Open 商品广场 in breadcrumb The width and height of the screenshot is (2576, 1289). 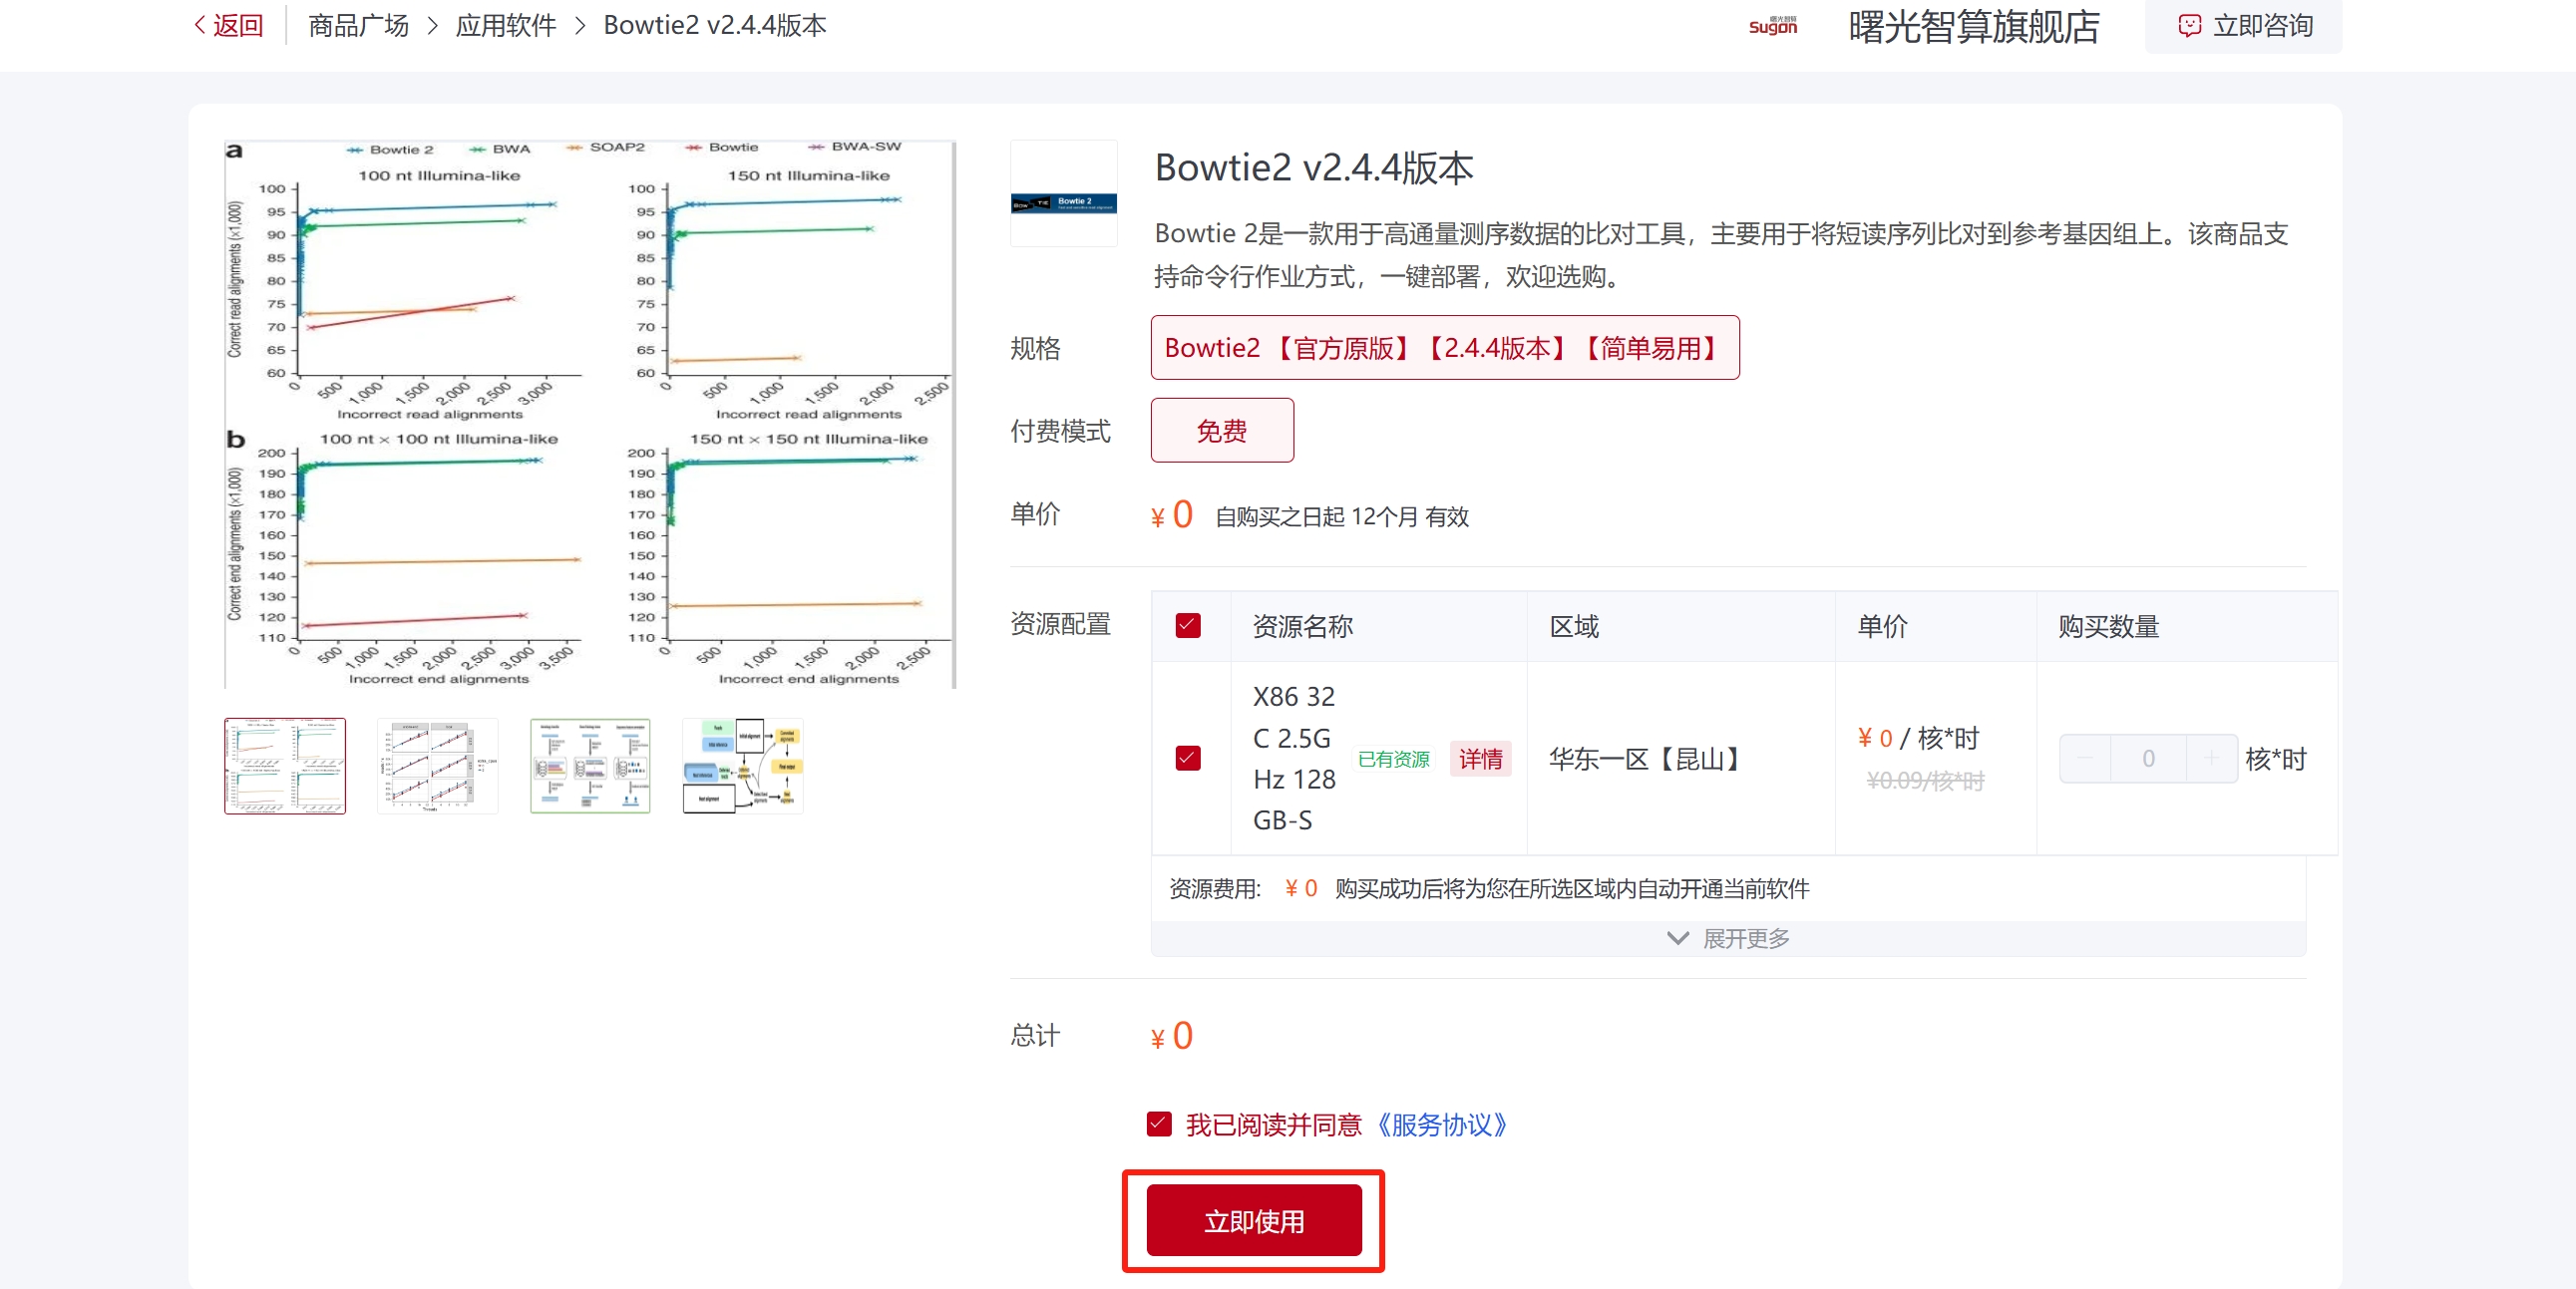tap(358, 25)
